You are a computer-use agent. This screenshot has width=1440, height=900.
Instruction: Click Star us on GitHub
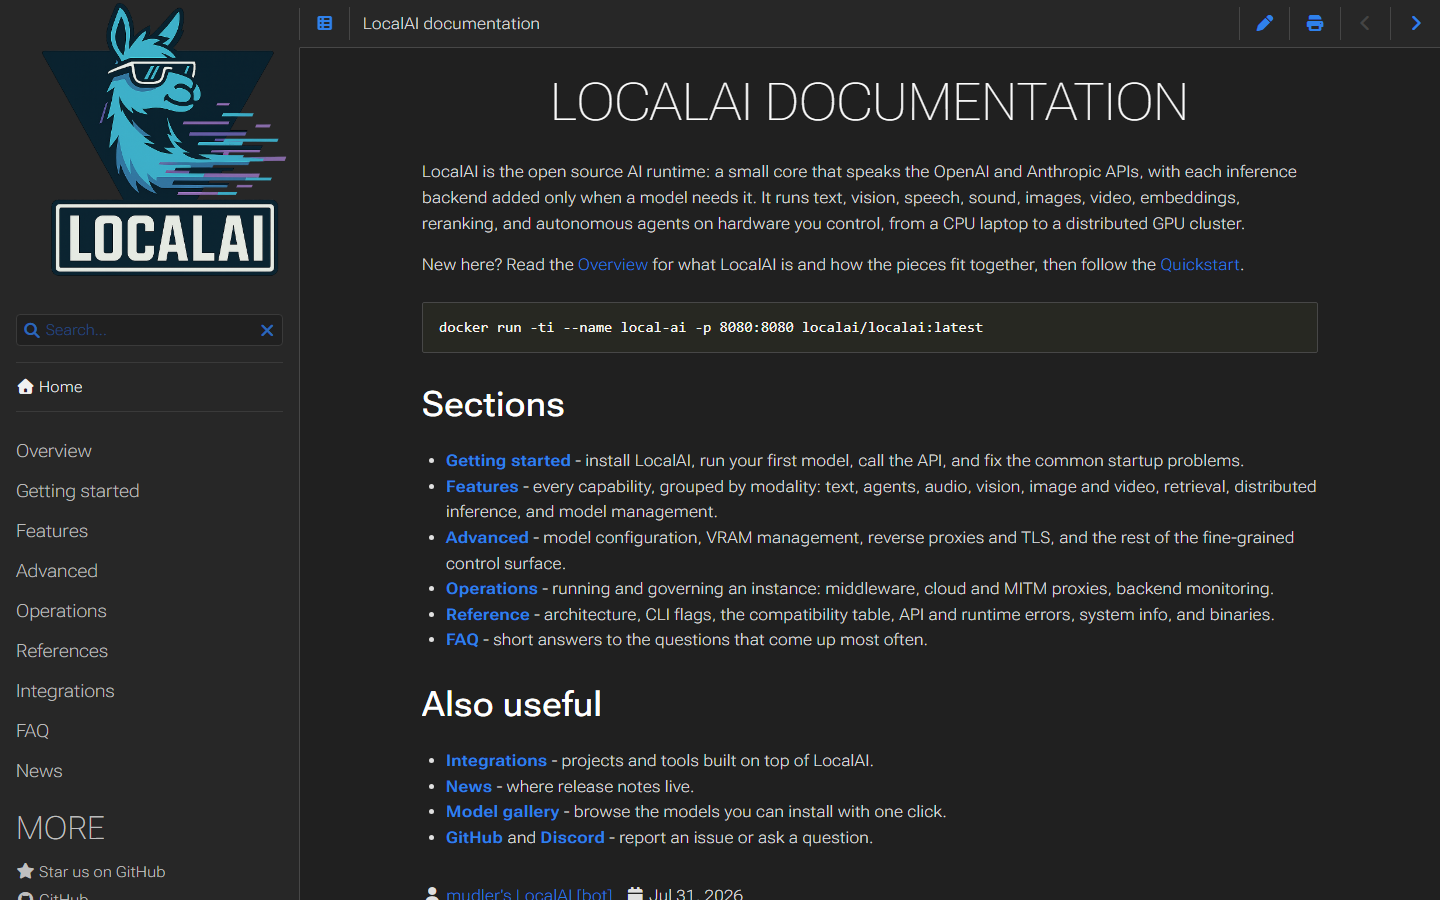91,872
